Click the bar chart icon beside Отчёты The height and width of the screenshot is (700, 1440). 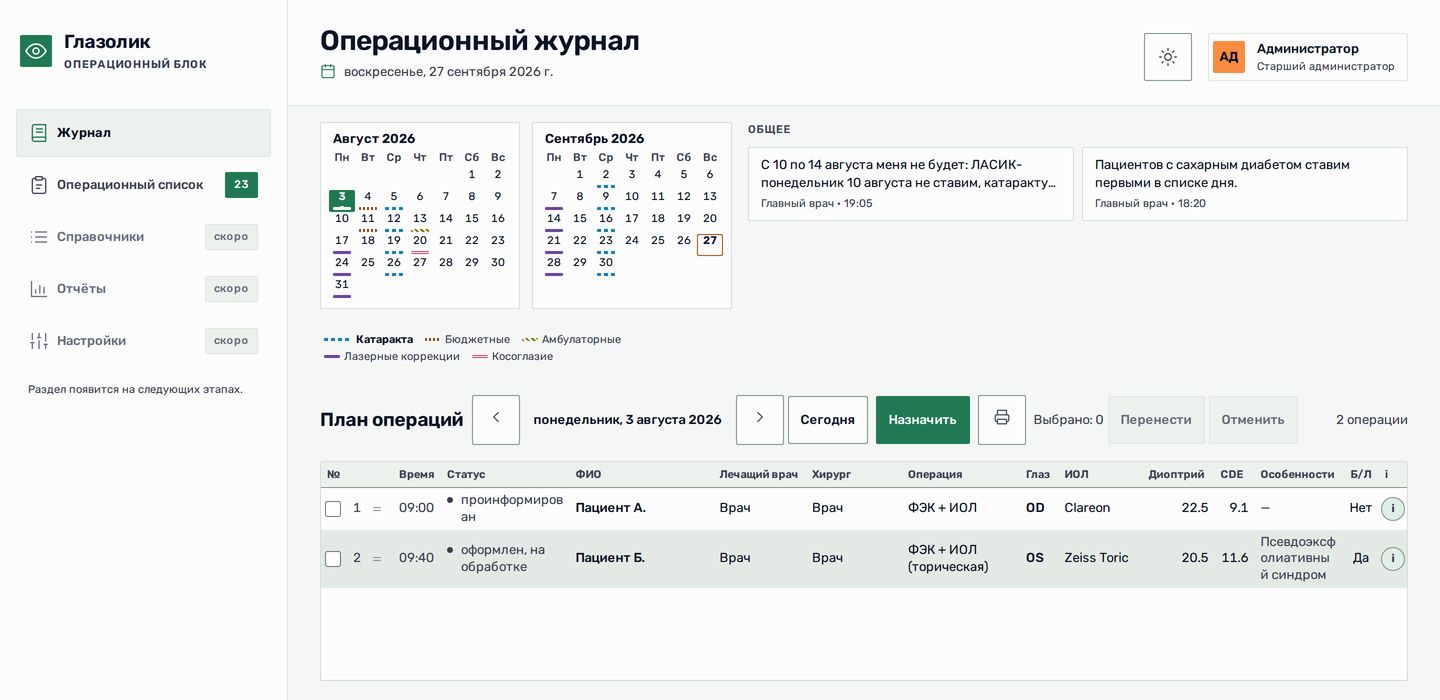[39, 289]
